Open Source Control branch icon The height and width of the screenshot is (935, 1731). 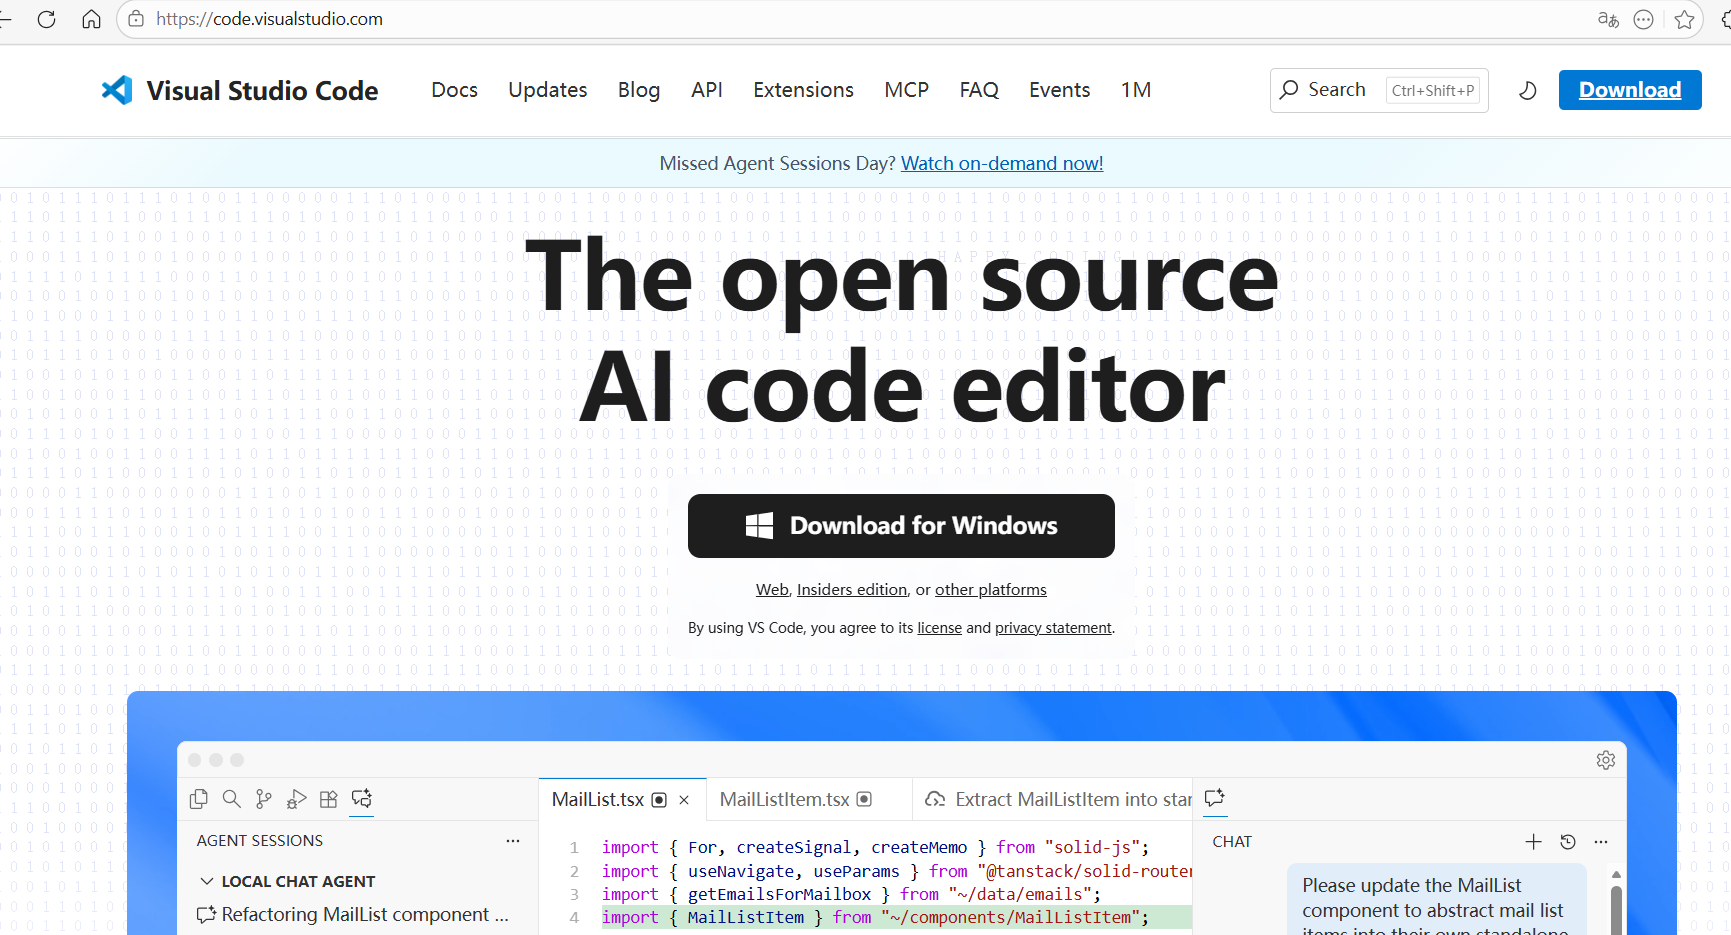pyautogui.click(x=263, y=799)
